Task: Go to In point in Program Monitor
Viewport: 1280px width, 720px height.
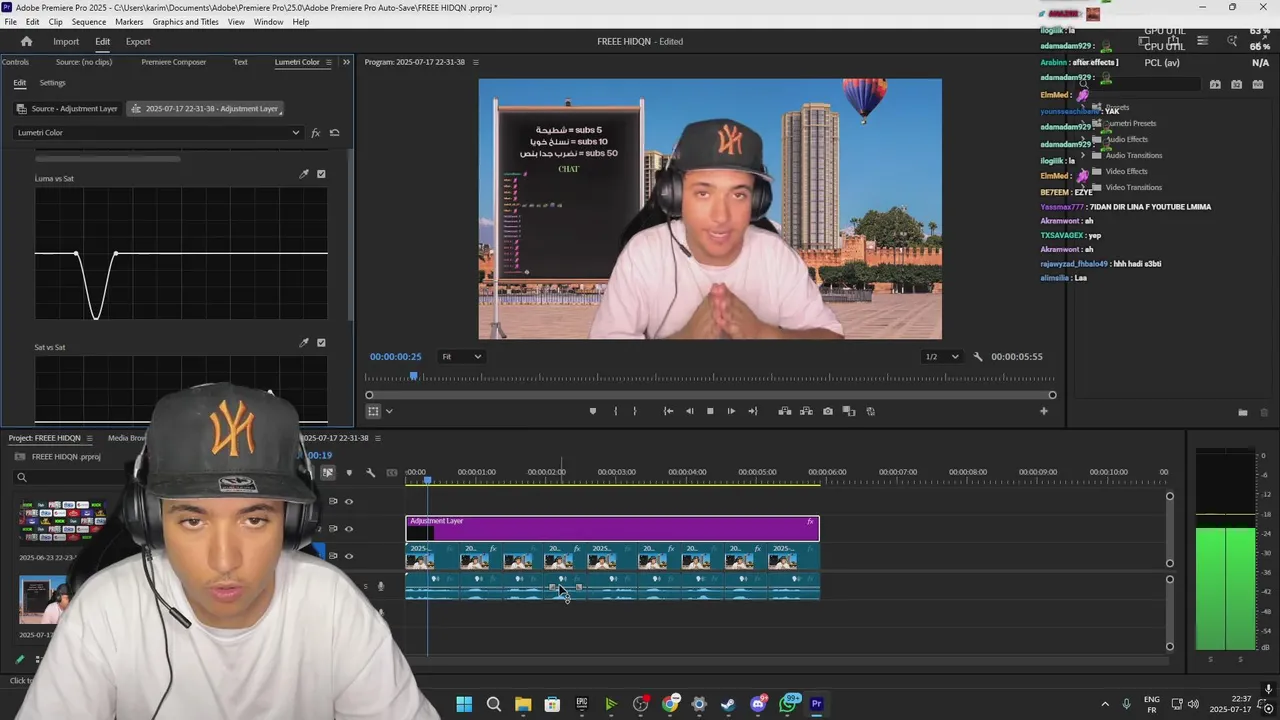Action: point(668,411)
